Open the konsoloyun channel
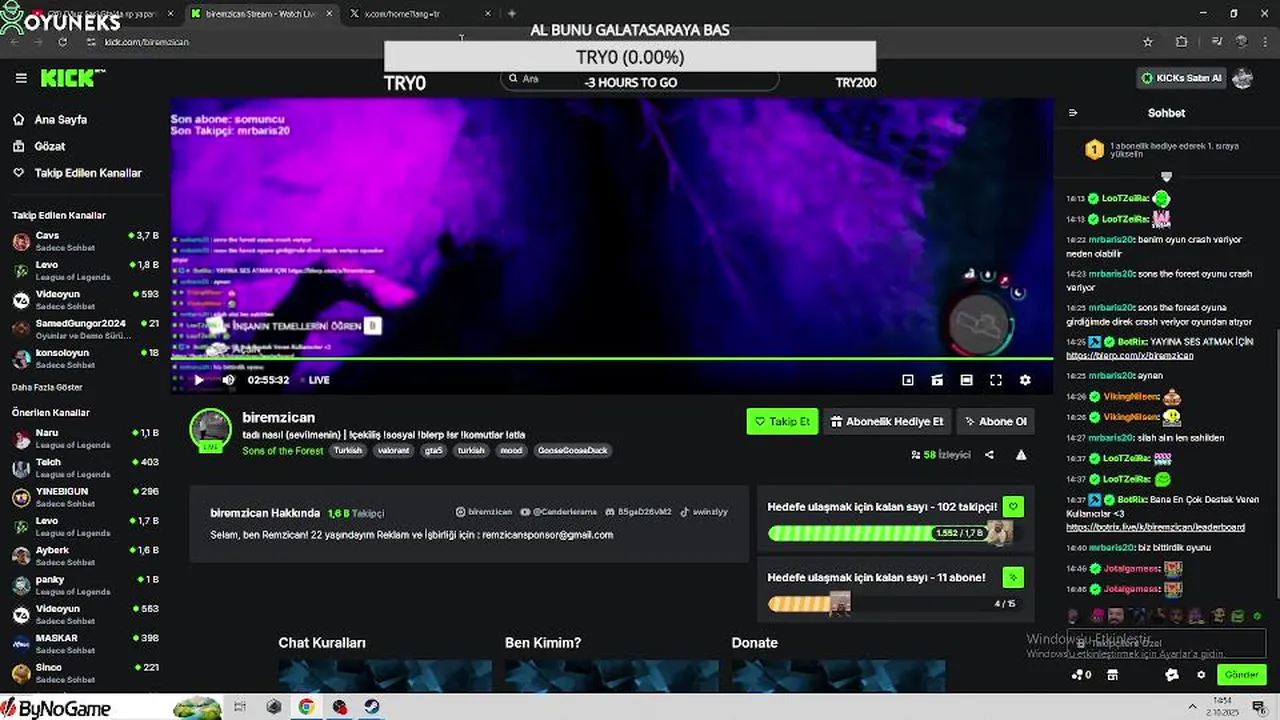Image resolution: width=1280 pixels, height=720 pixels. [85, 358]
